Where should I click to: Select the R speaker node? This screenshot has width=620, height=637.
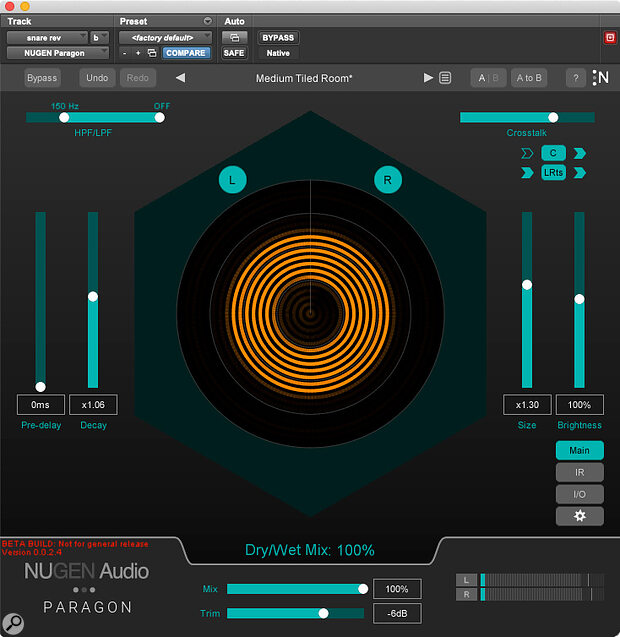pyautogui.click(x=388, y=180)
